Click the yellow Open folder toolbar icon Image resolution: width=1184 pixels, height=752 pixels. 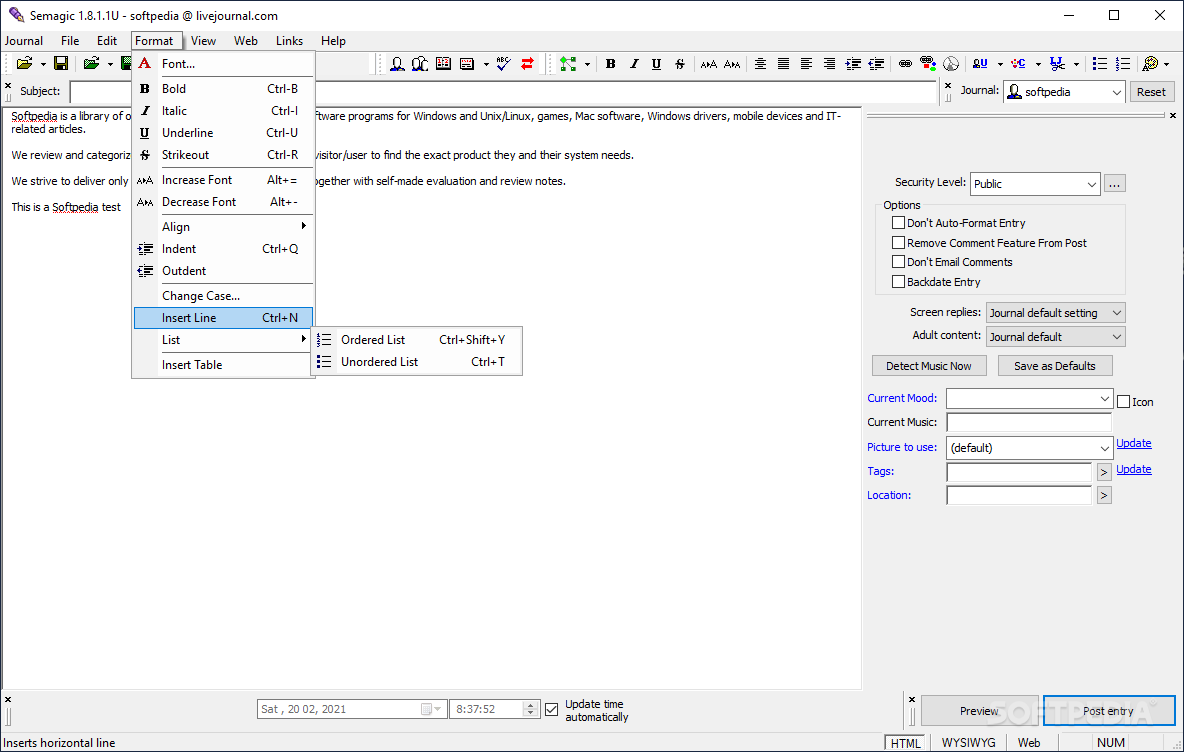[24, 64]
